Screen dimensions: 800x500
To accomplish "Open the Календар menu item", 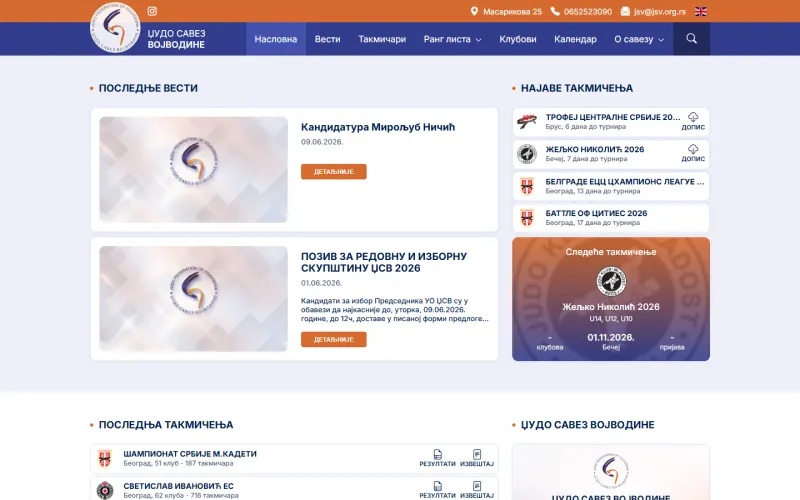I will [575, 39].
